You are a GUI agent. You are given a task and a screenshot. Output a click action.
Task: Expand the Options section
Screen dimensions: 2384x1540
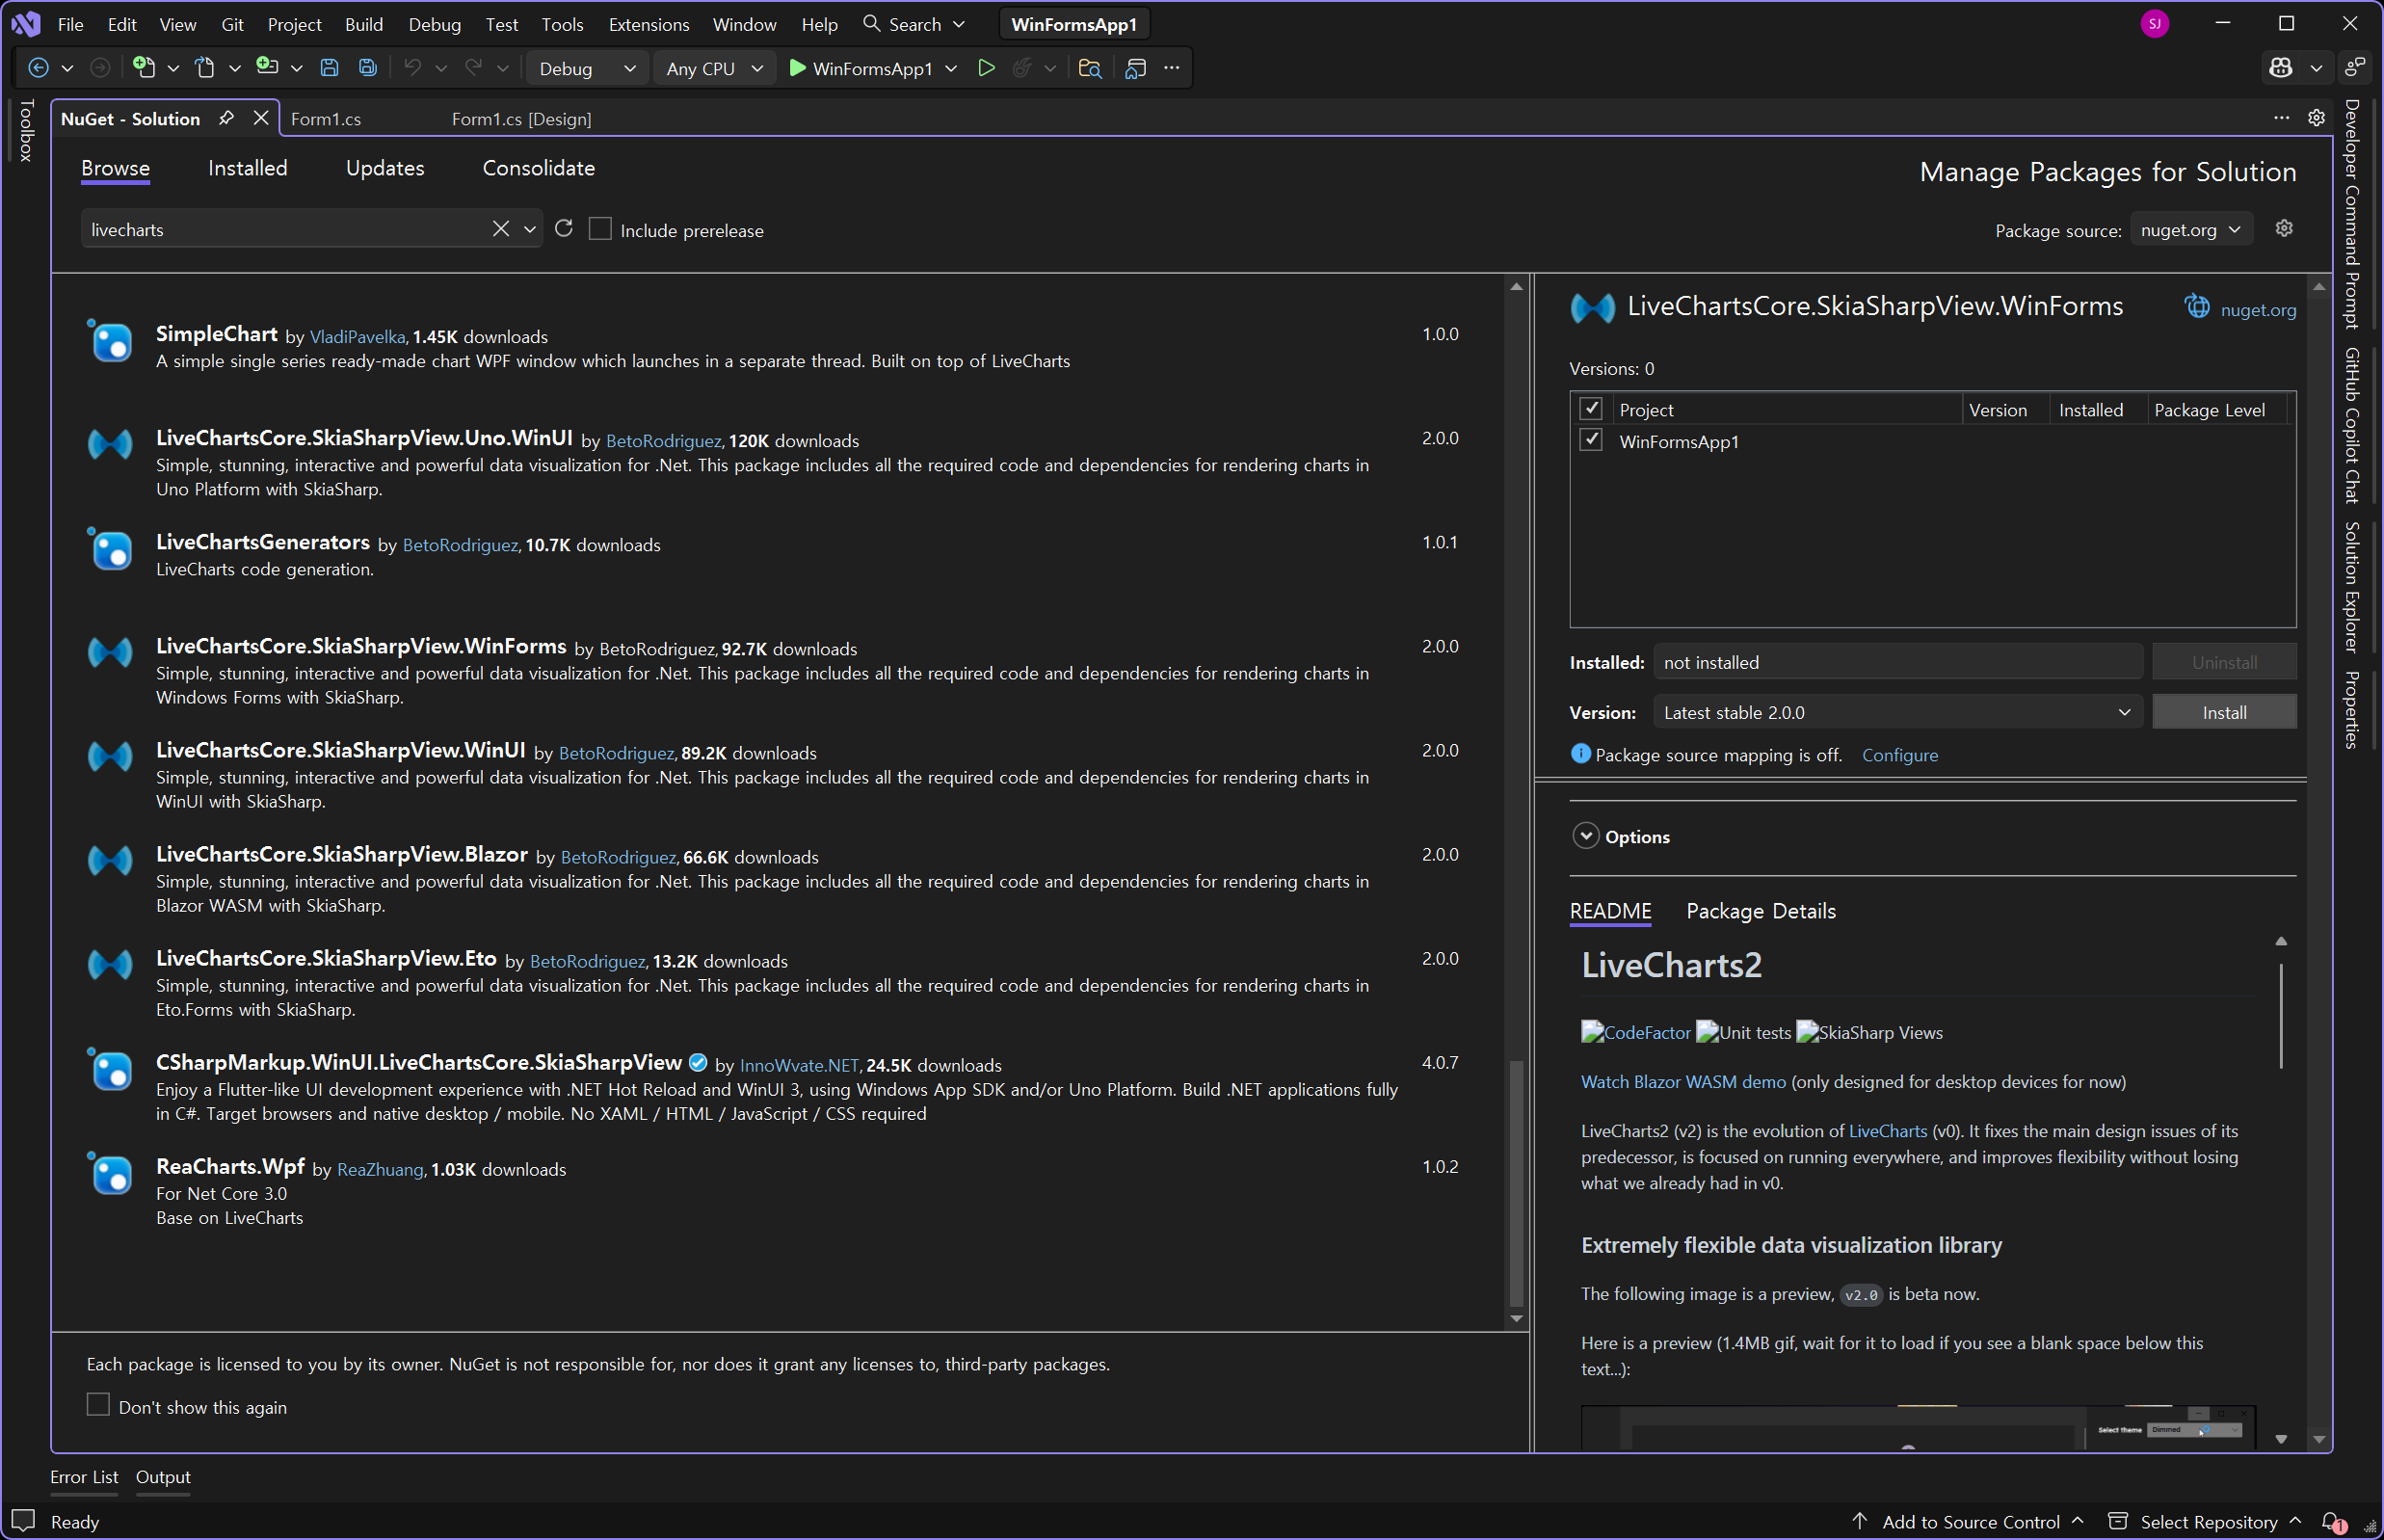(1586, 836)
